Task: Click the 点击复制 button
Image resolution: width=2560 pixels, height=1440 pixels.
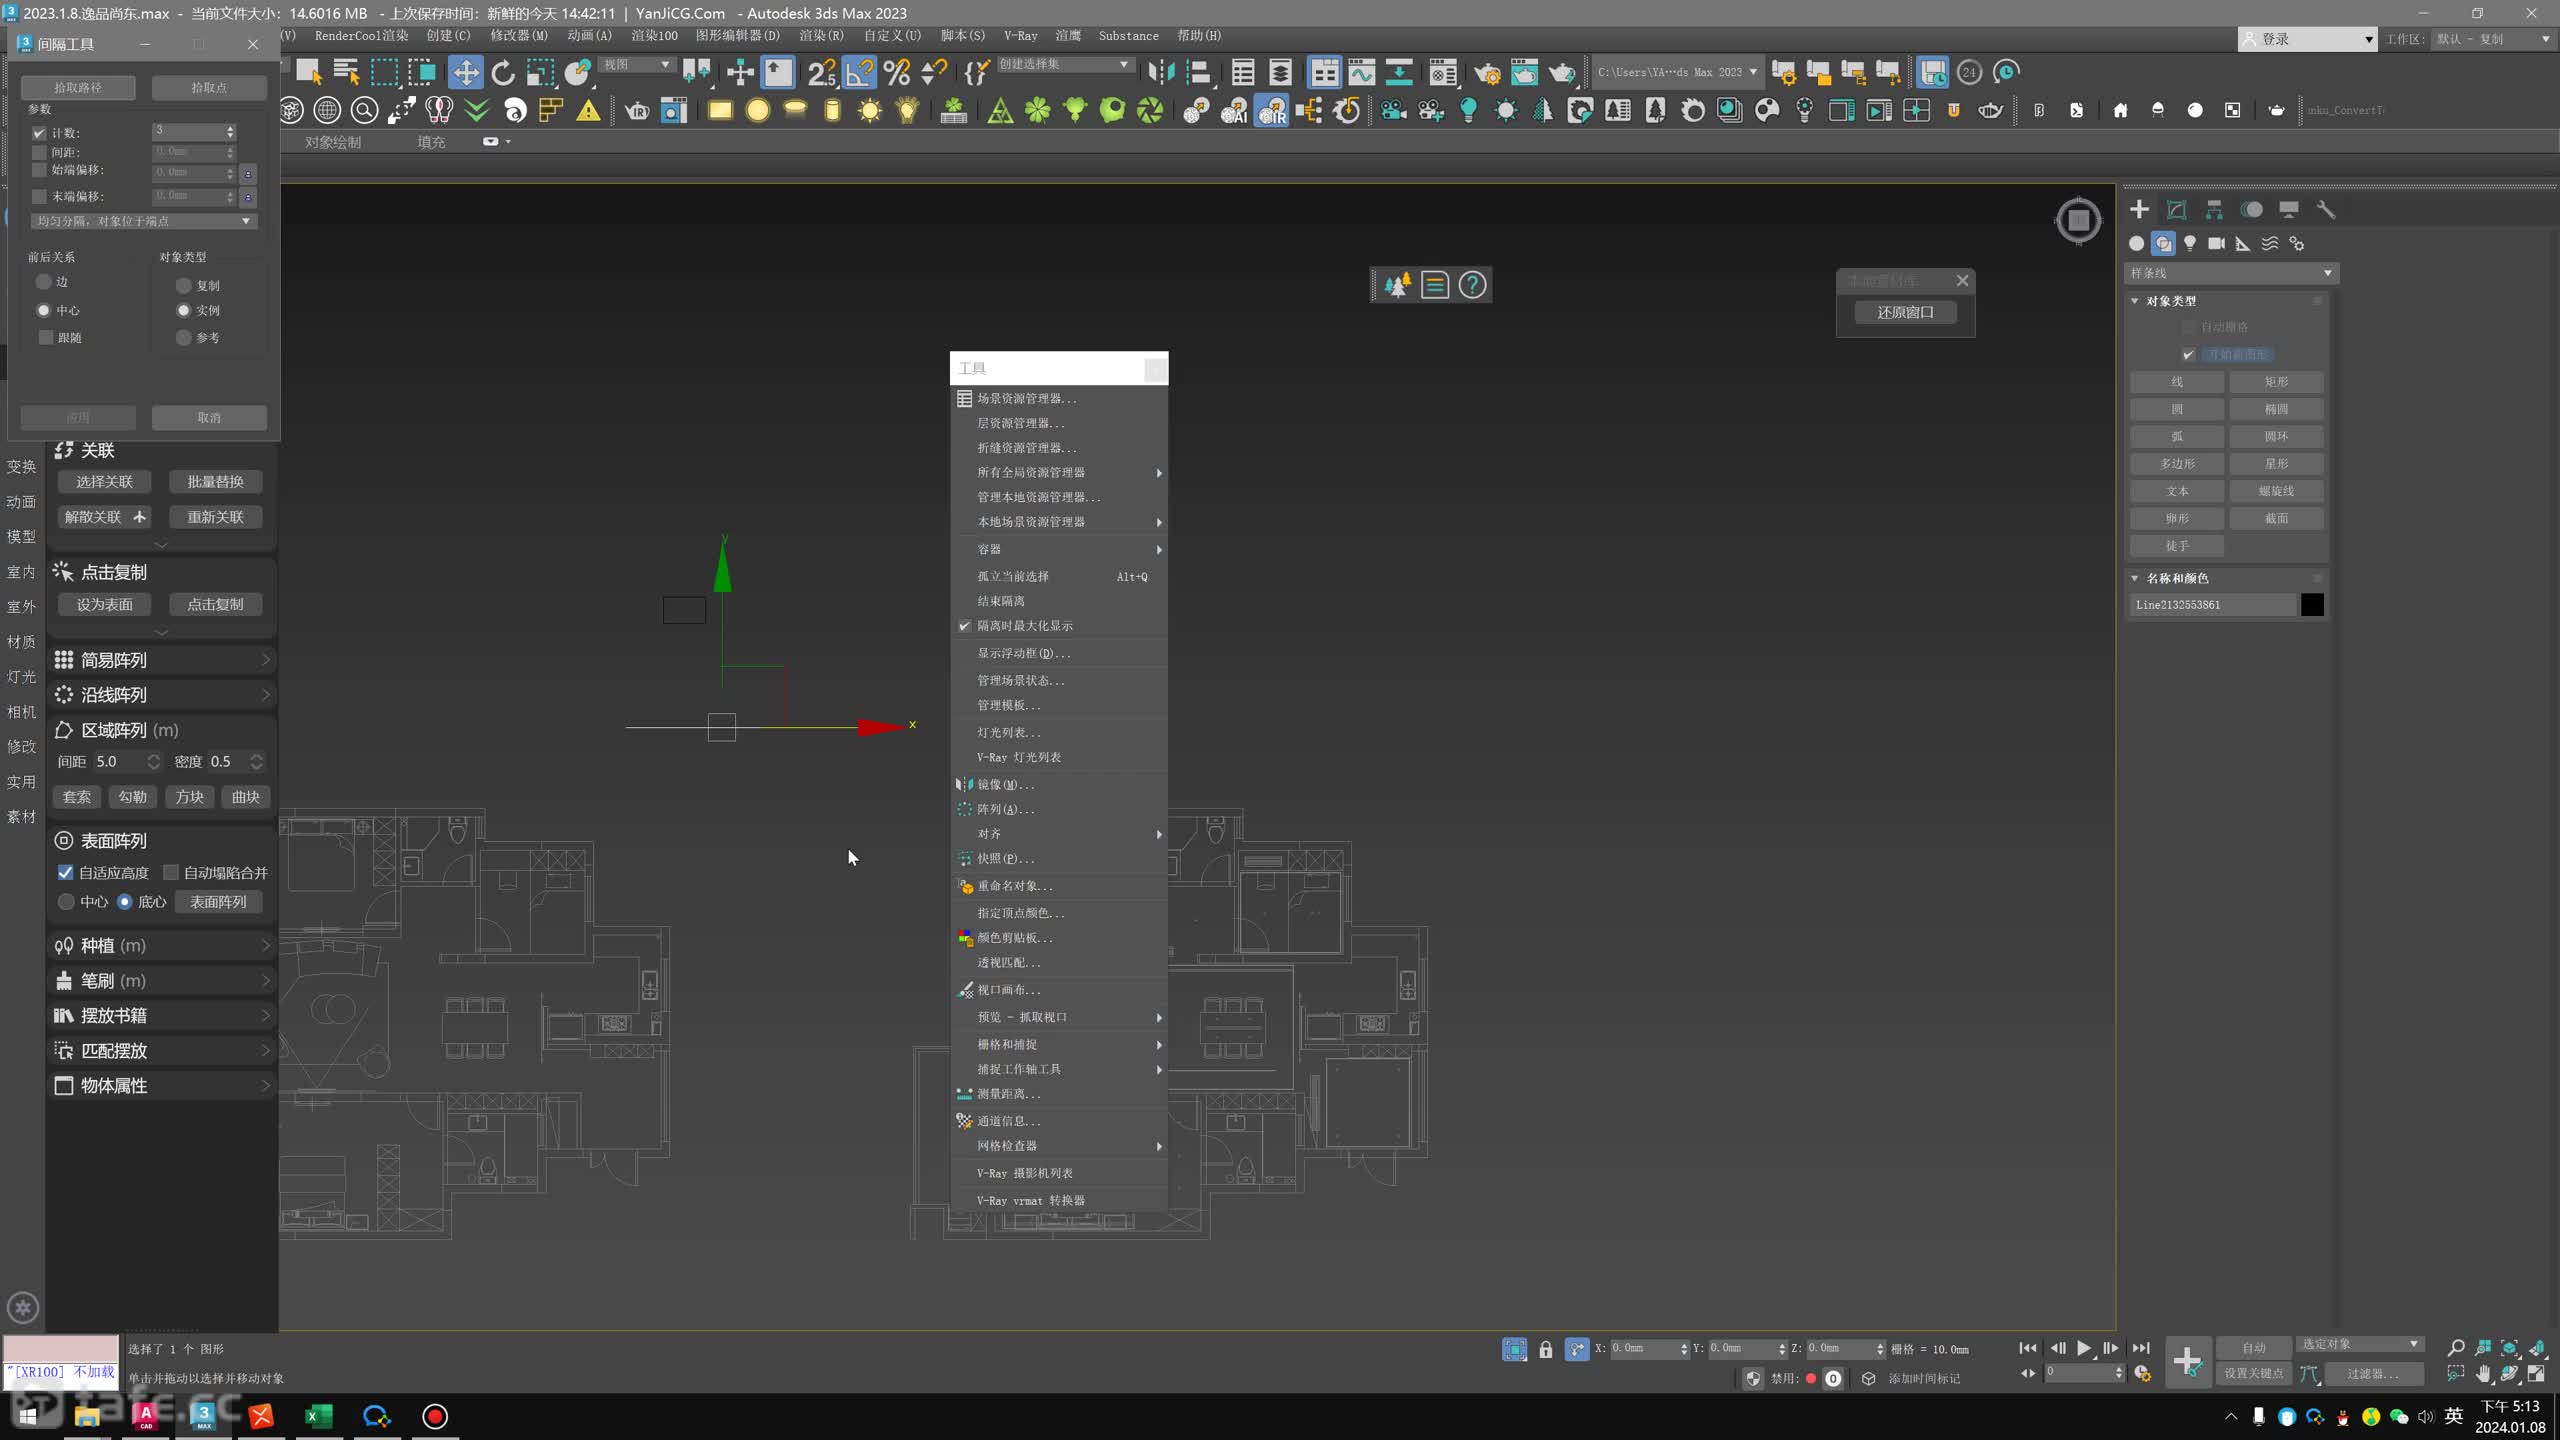Action: 215,604
